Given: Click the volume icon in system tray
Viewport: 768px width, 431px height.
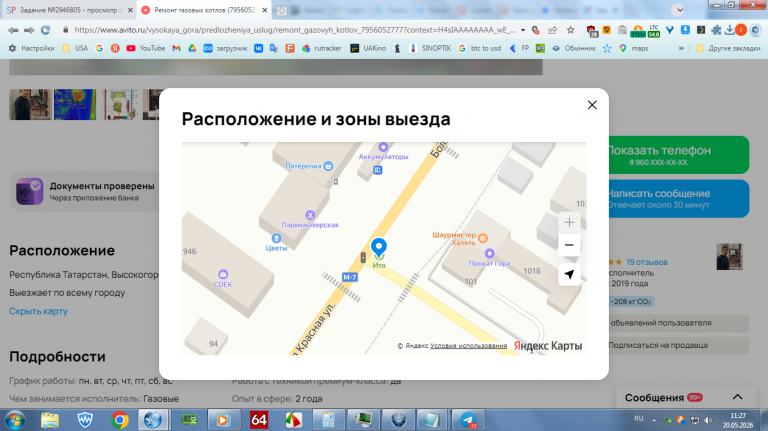Looking at the screenshot, I should [x=708, y=420].
